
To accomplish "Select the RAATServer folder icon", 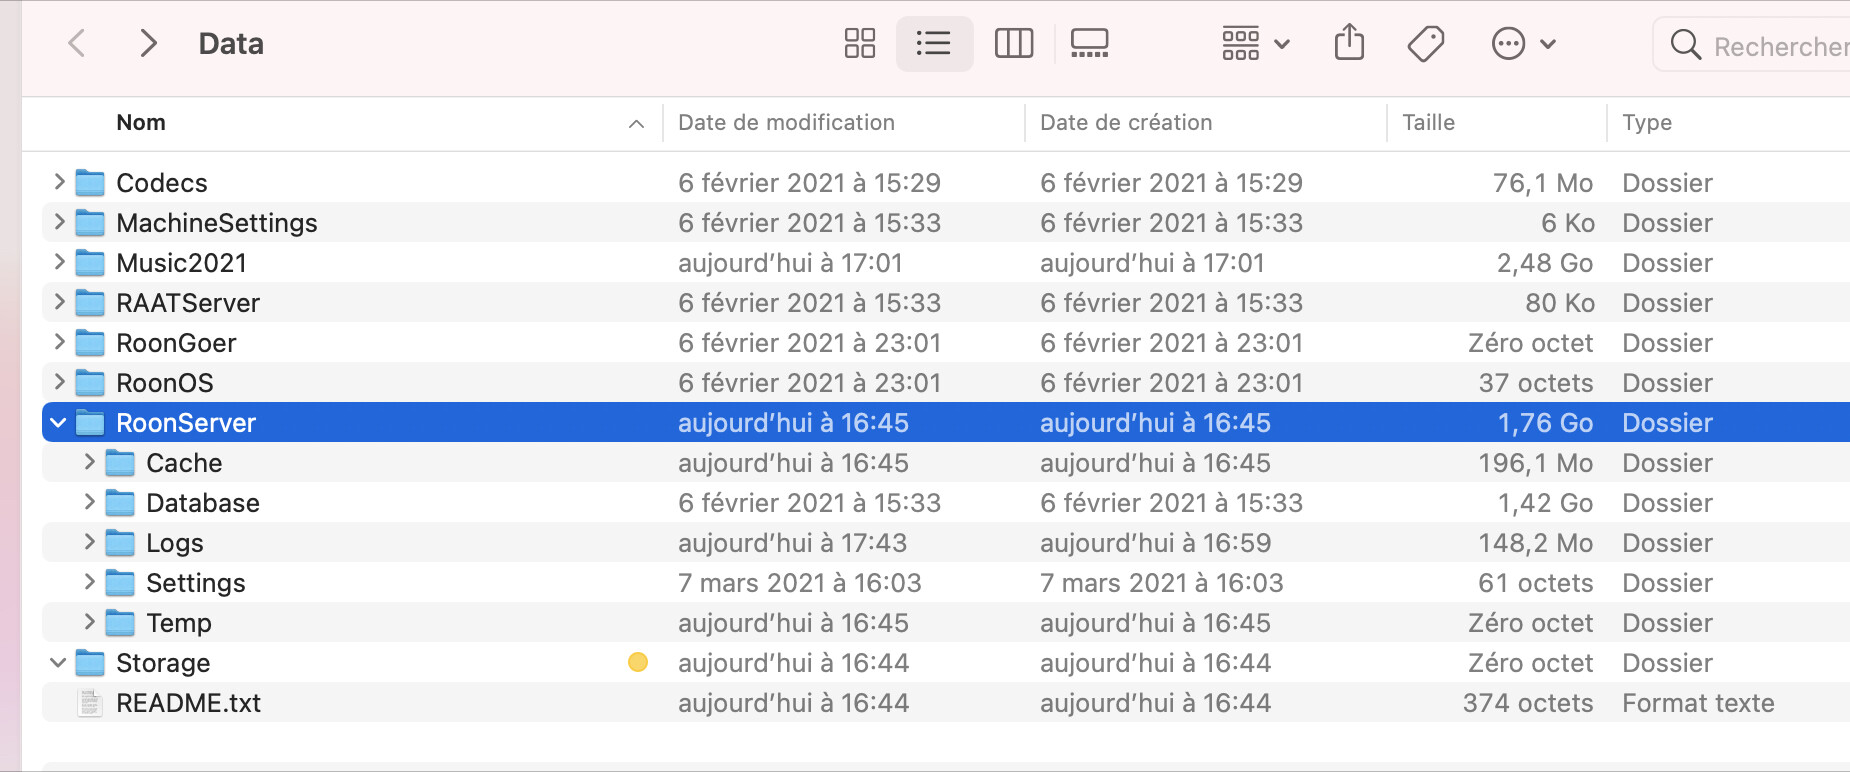I will (x=90, y=302).
